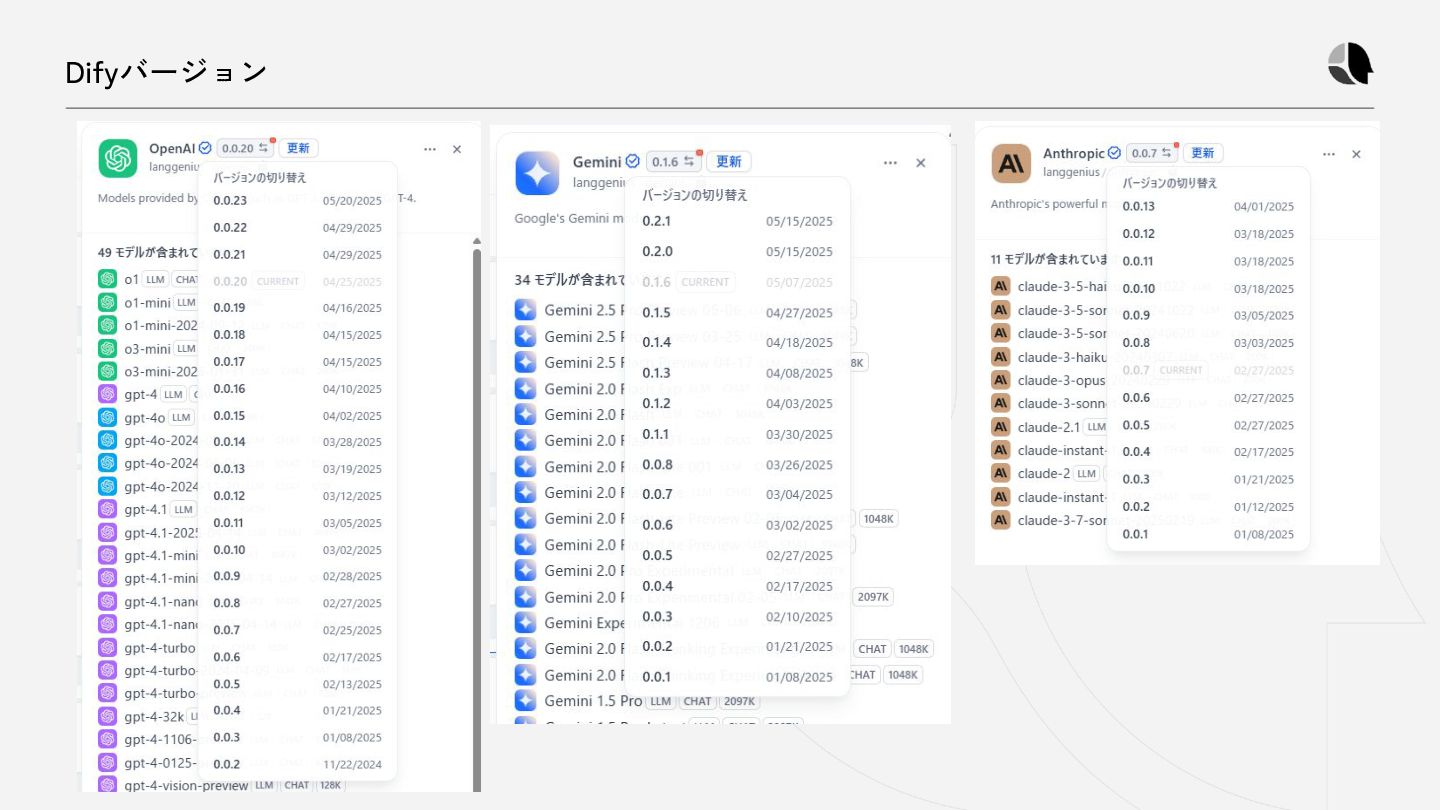
Task: Select Anthropic version 0.0.8
Action: (x=1208, y=342)
